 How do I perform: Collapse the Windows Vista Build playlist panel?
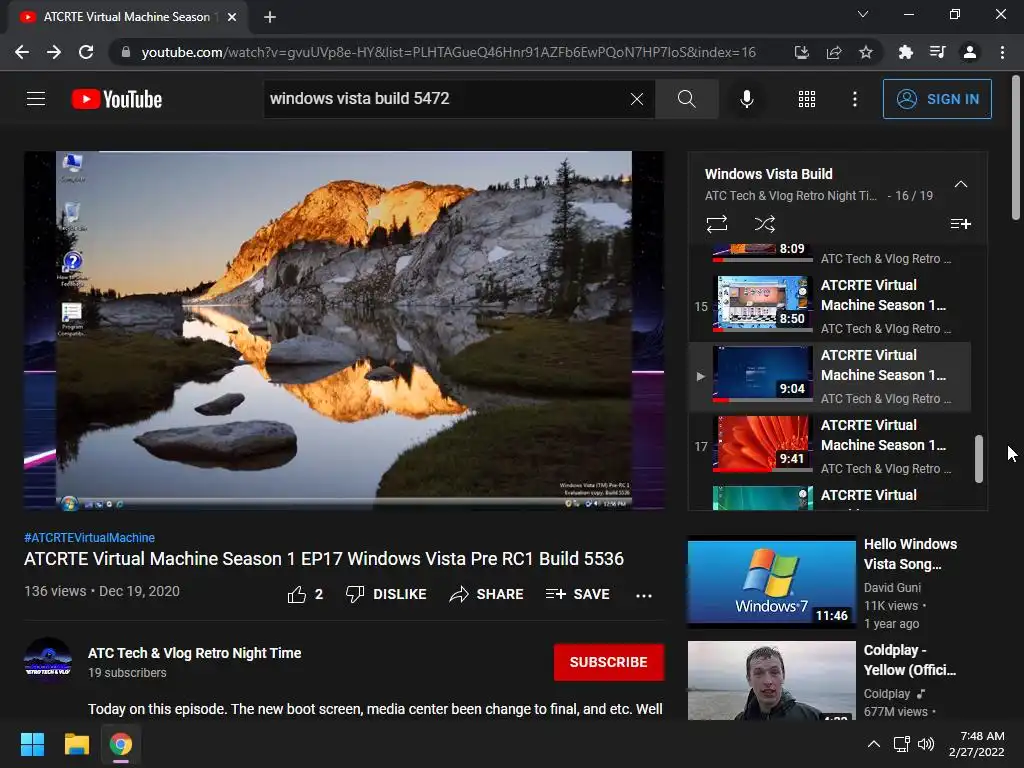pyautogui.click(x=961, y=184)
